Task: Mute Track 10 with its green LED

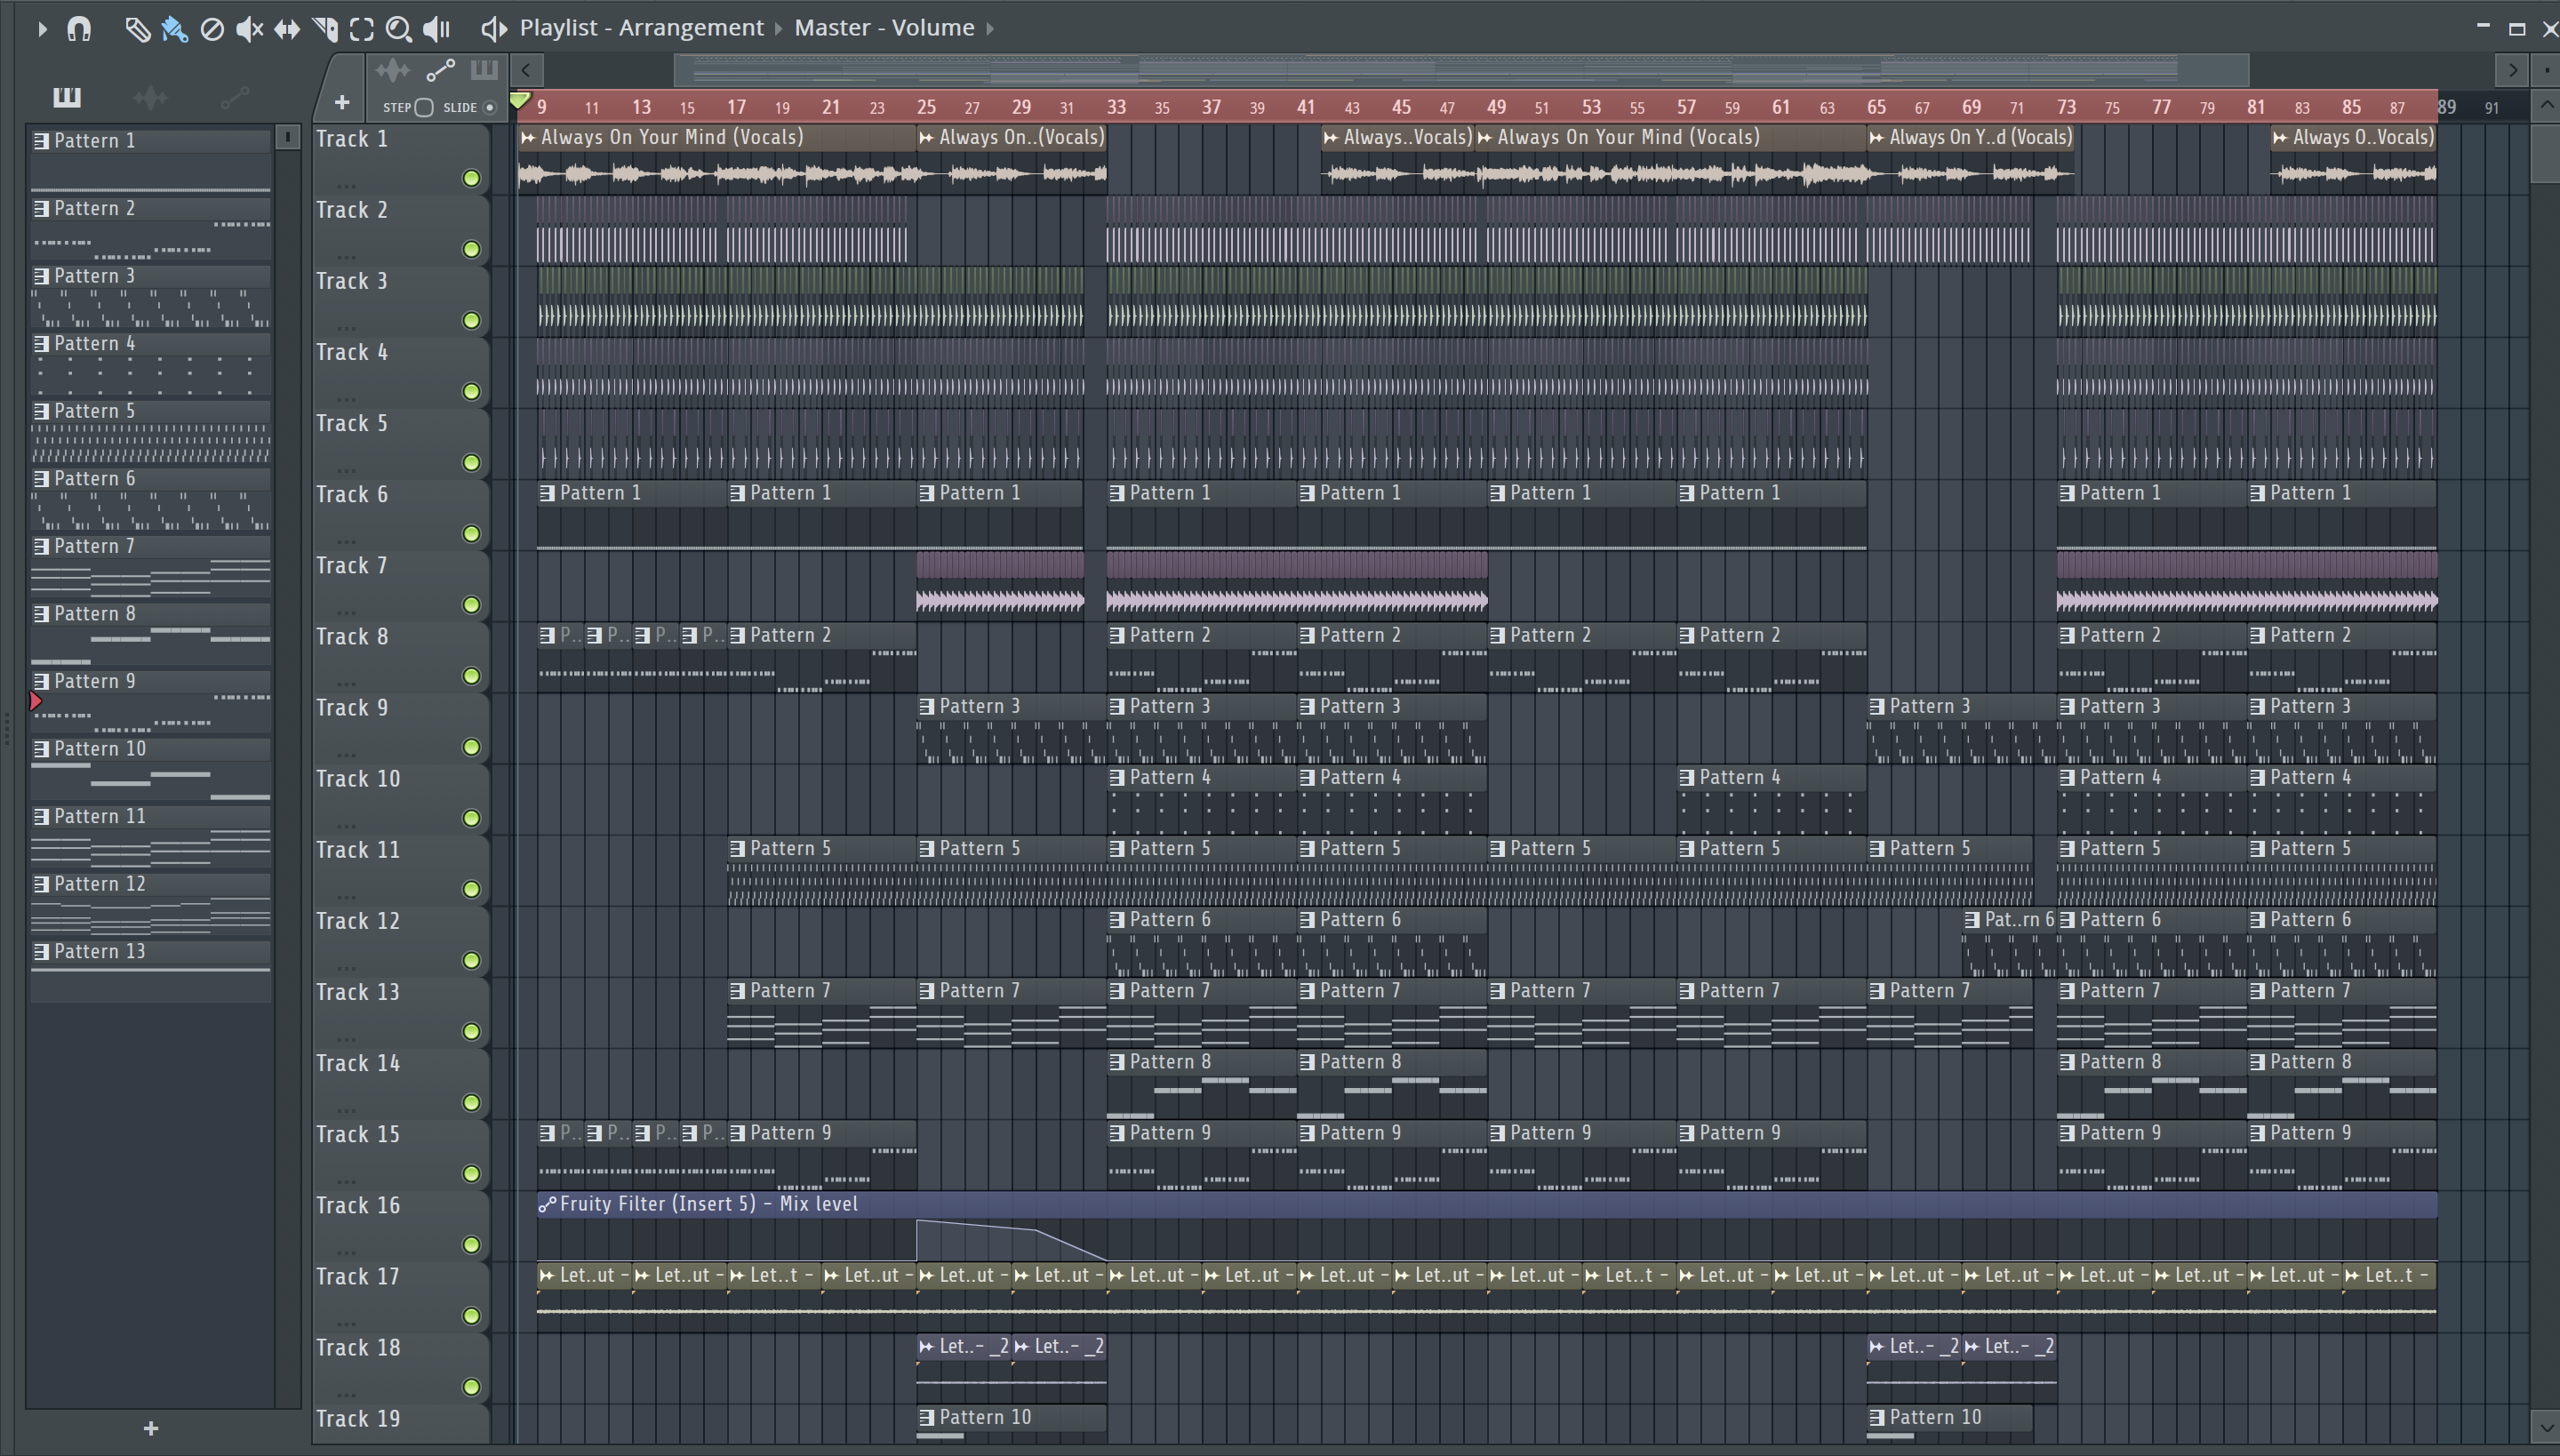Action: [472, 818]
